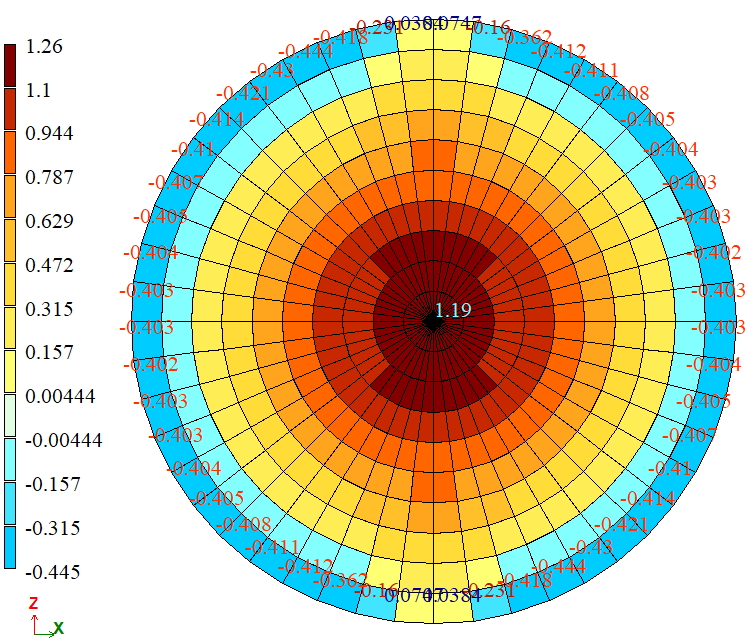The height and width of the screenshot is (641, 756).
Task: Click the red Z axis label
Action: coord(33,603)
